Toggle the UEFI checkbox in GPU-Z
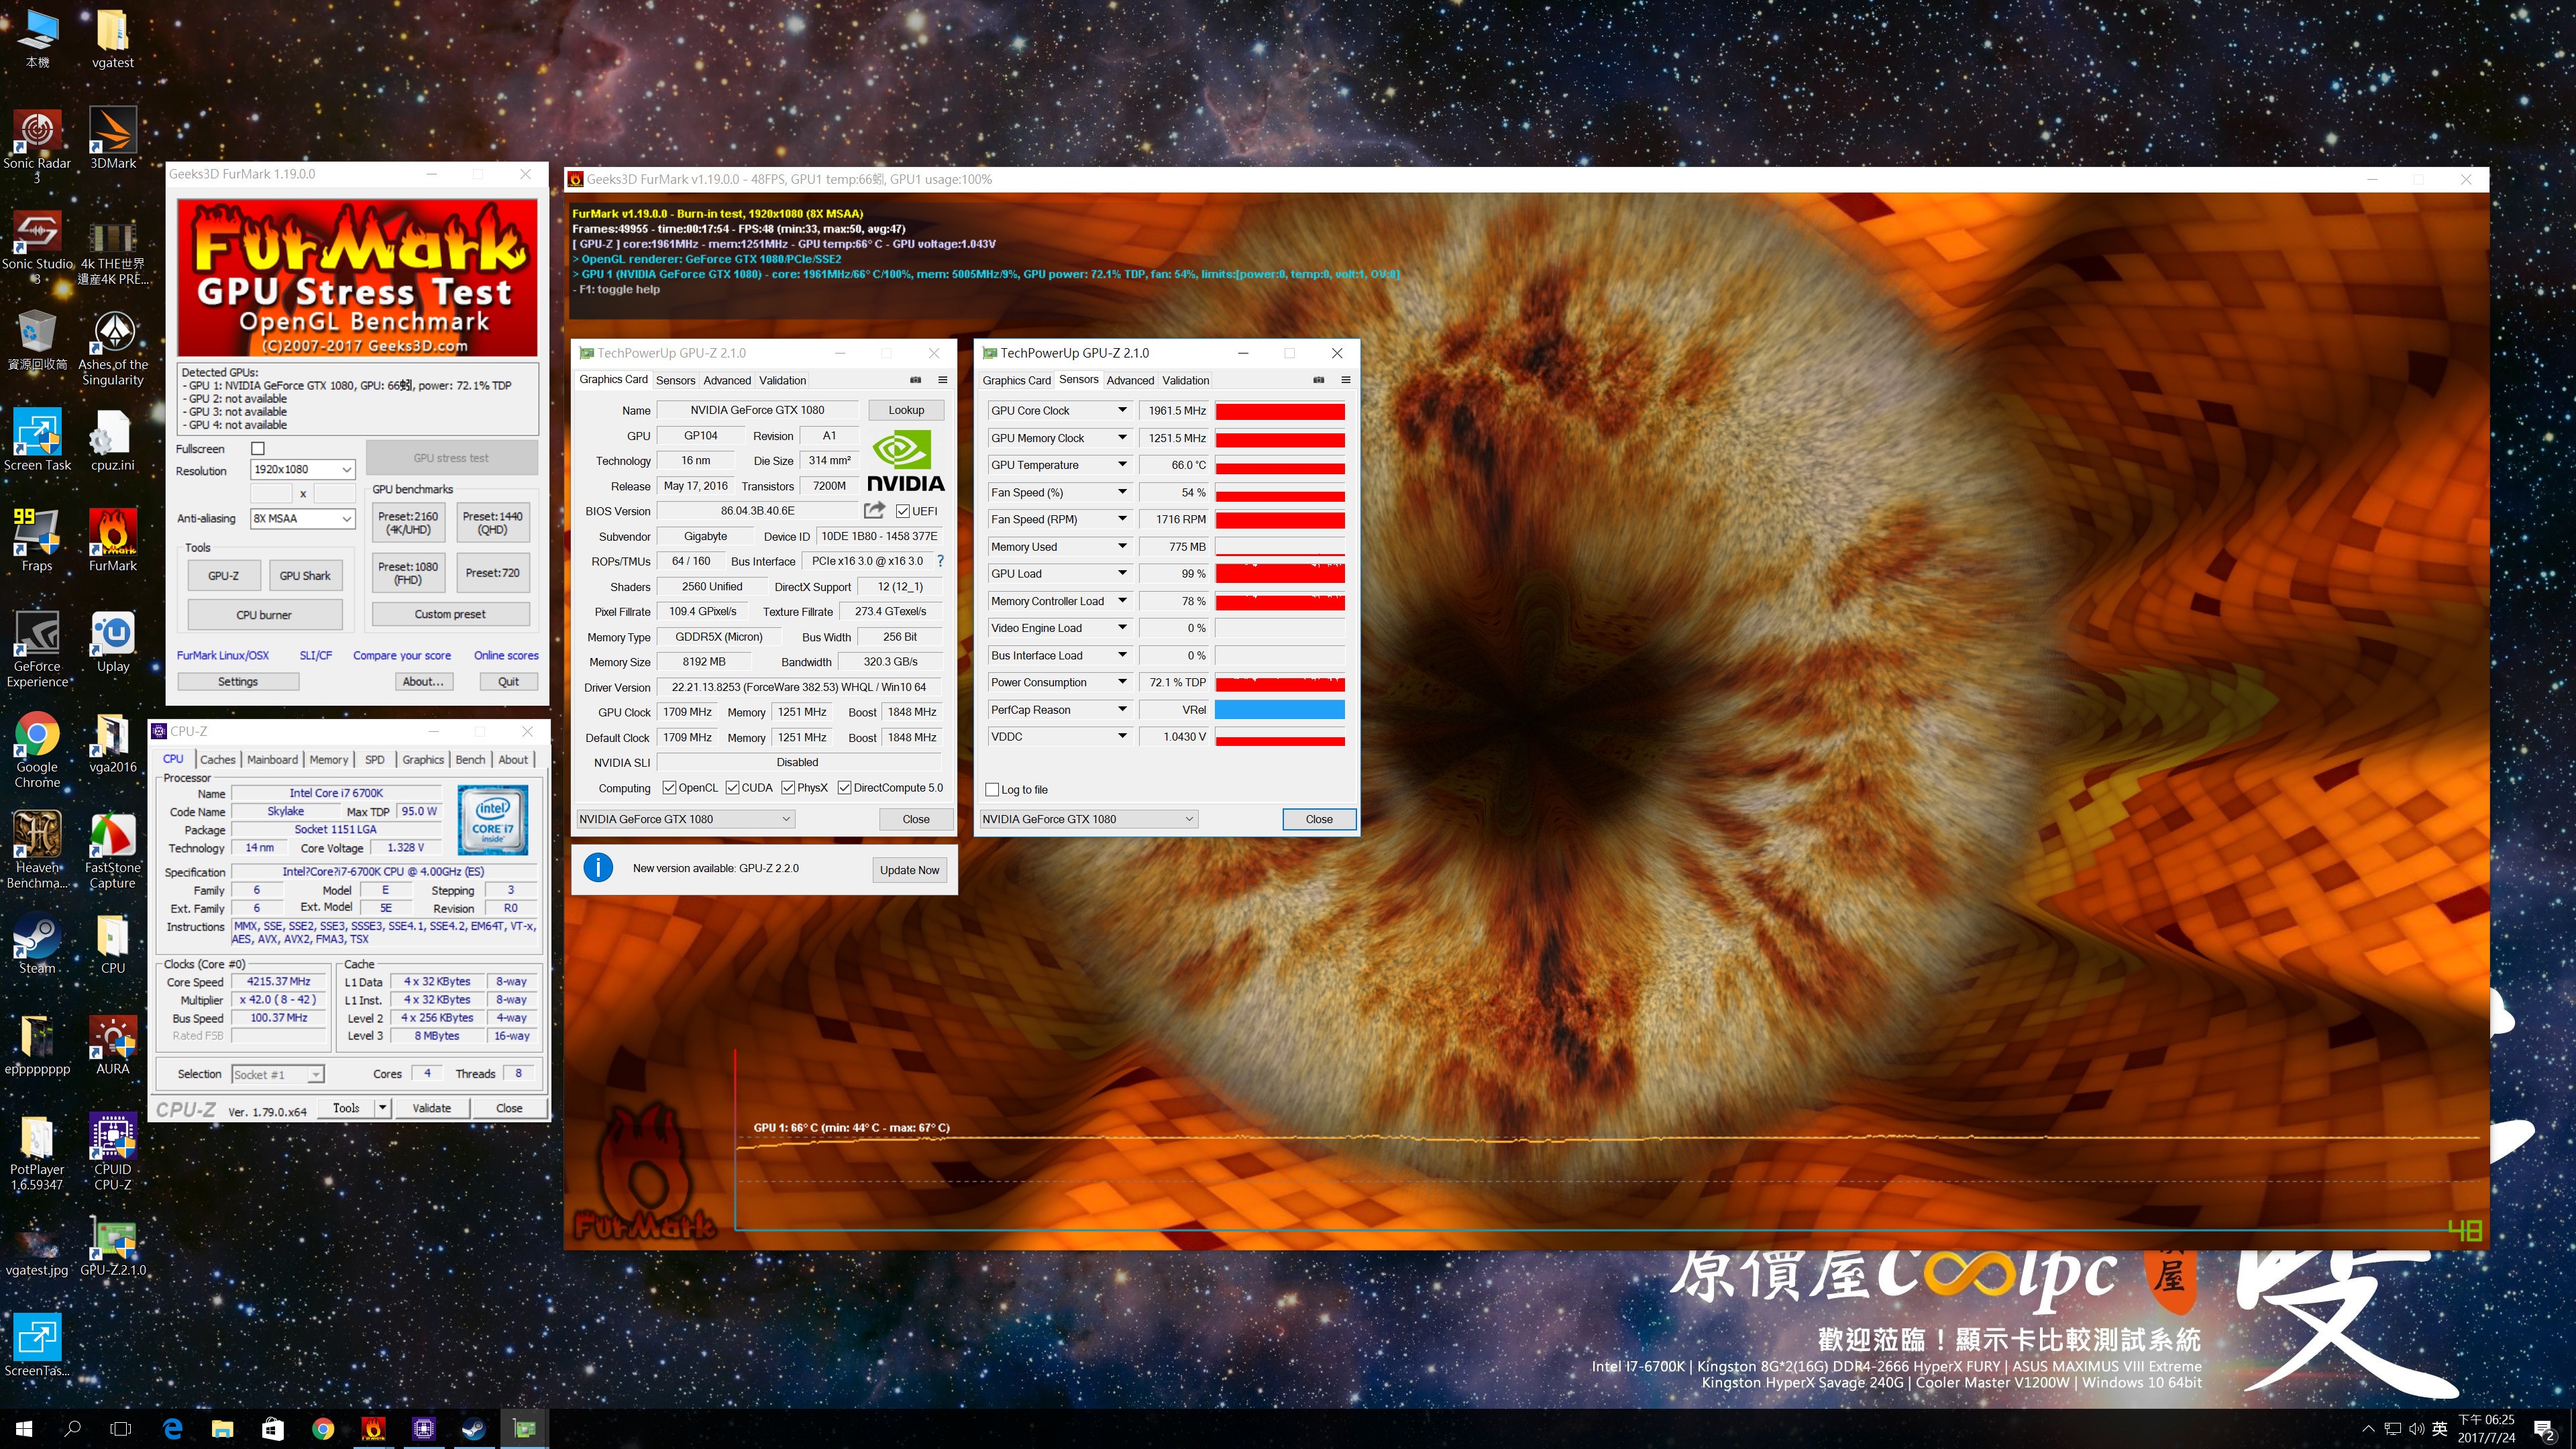 pos(903,511)
